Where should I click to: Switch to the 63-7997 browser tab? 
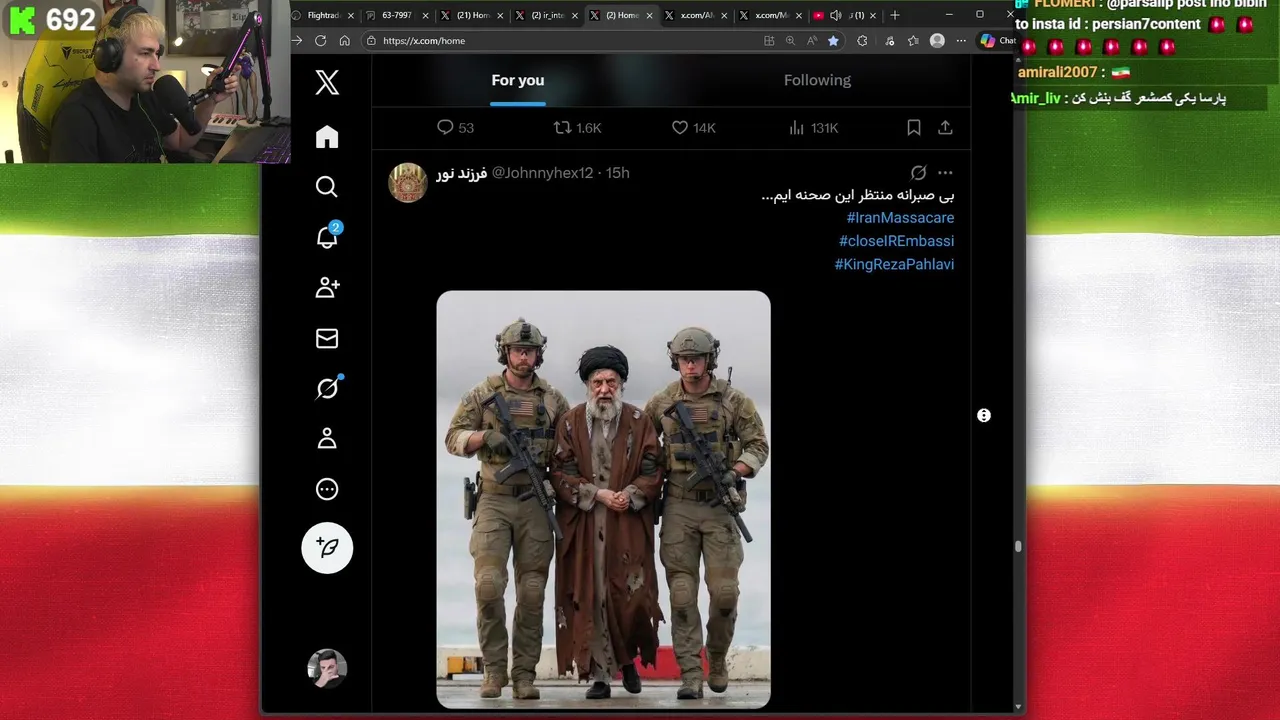pos(397,15)
